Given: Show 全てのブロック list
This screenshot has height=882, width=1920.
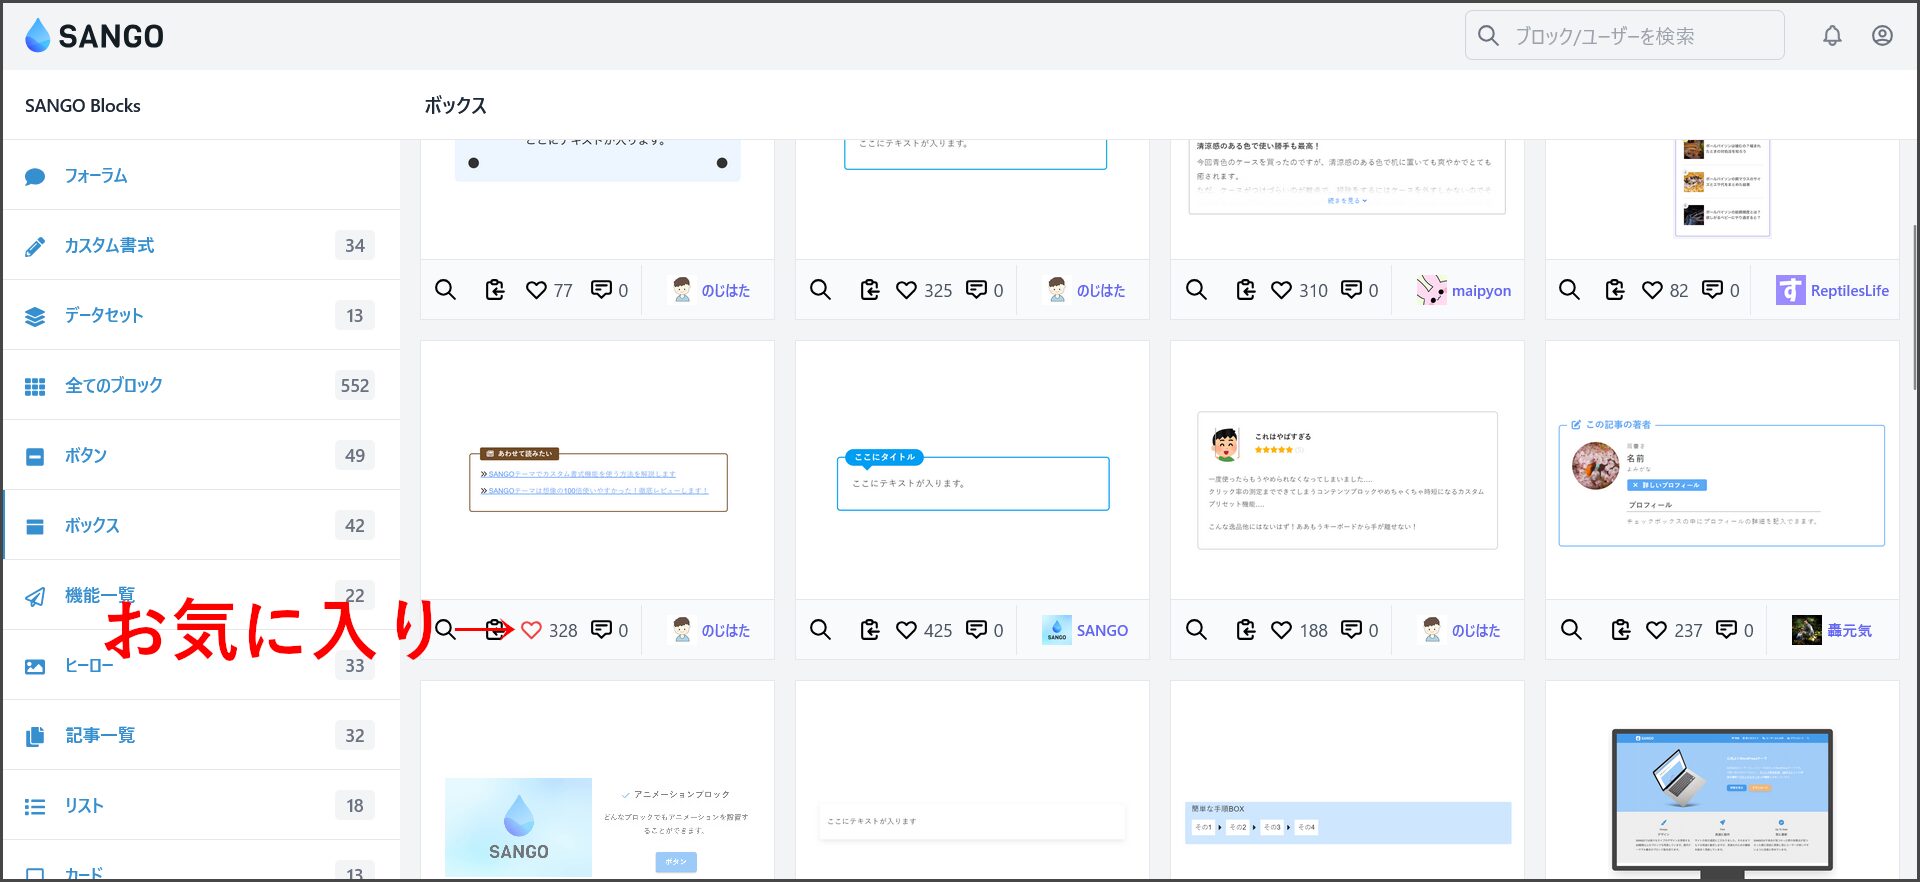Looking at the screenshot, I should click(200, 385).
